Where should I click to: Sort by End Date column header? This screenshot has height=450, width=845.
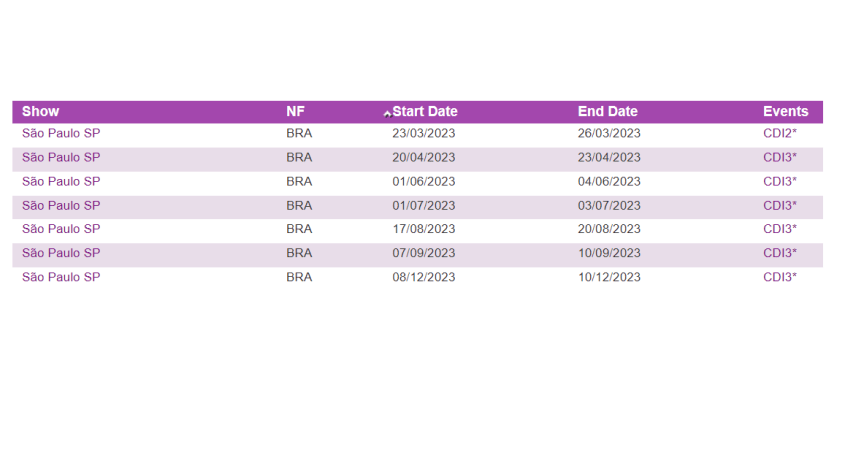click(x=607, y=112)
